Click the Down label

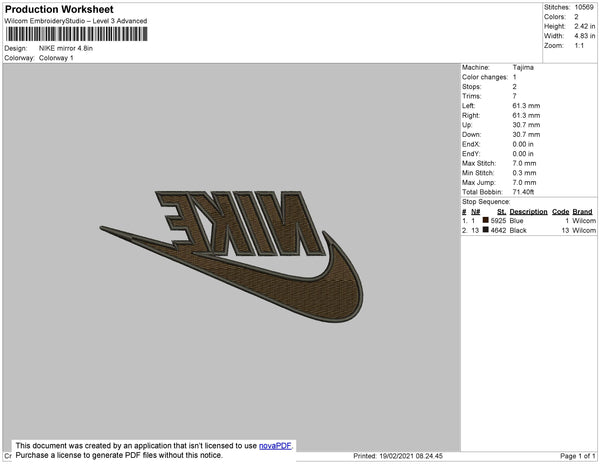click(472, 135)
